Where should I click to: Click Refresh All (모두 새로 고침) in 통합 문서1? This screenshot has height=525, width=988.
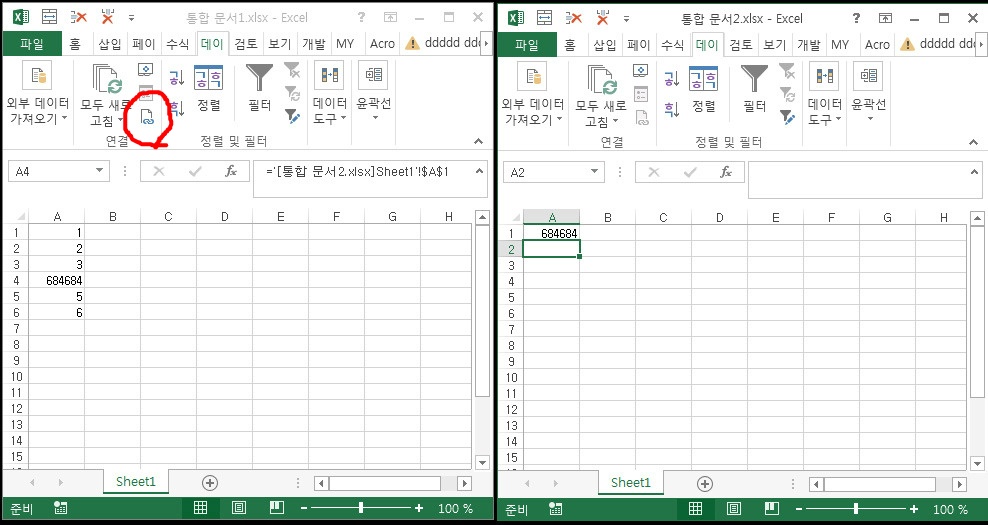click(105, 96)
